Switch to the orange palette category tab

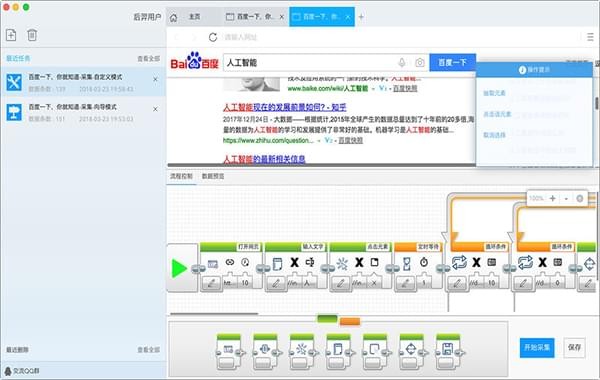pos(350,321)
